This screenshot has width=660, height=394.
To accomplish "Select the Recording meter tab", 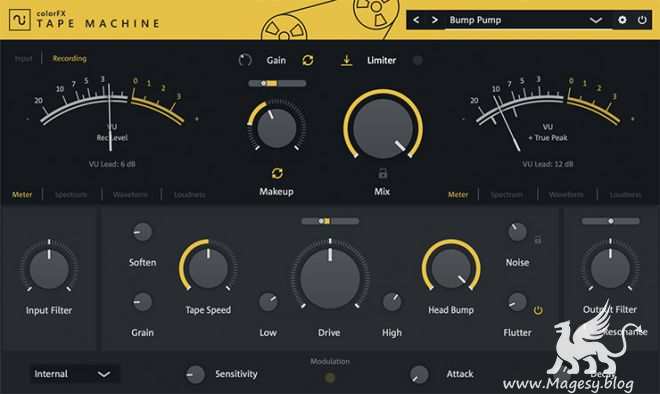I will [69, 59].
